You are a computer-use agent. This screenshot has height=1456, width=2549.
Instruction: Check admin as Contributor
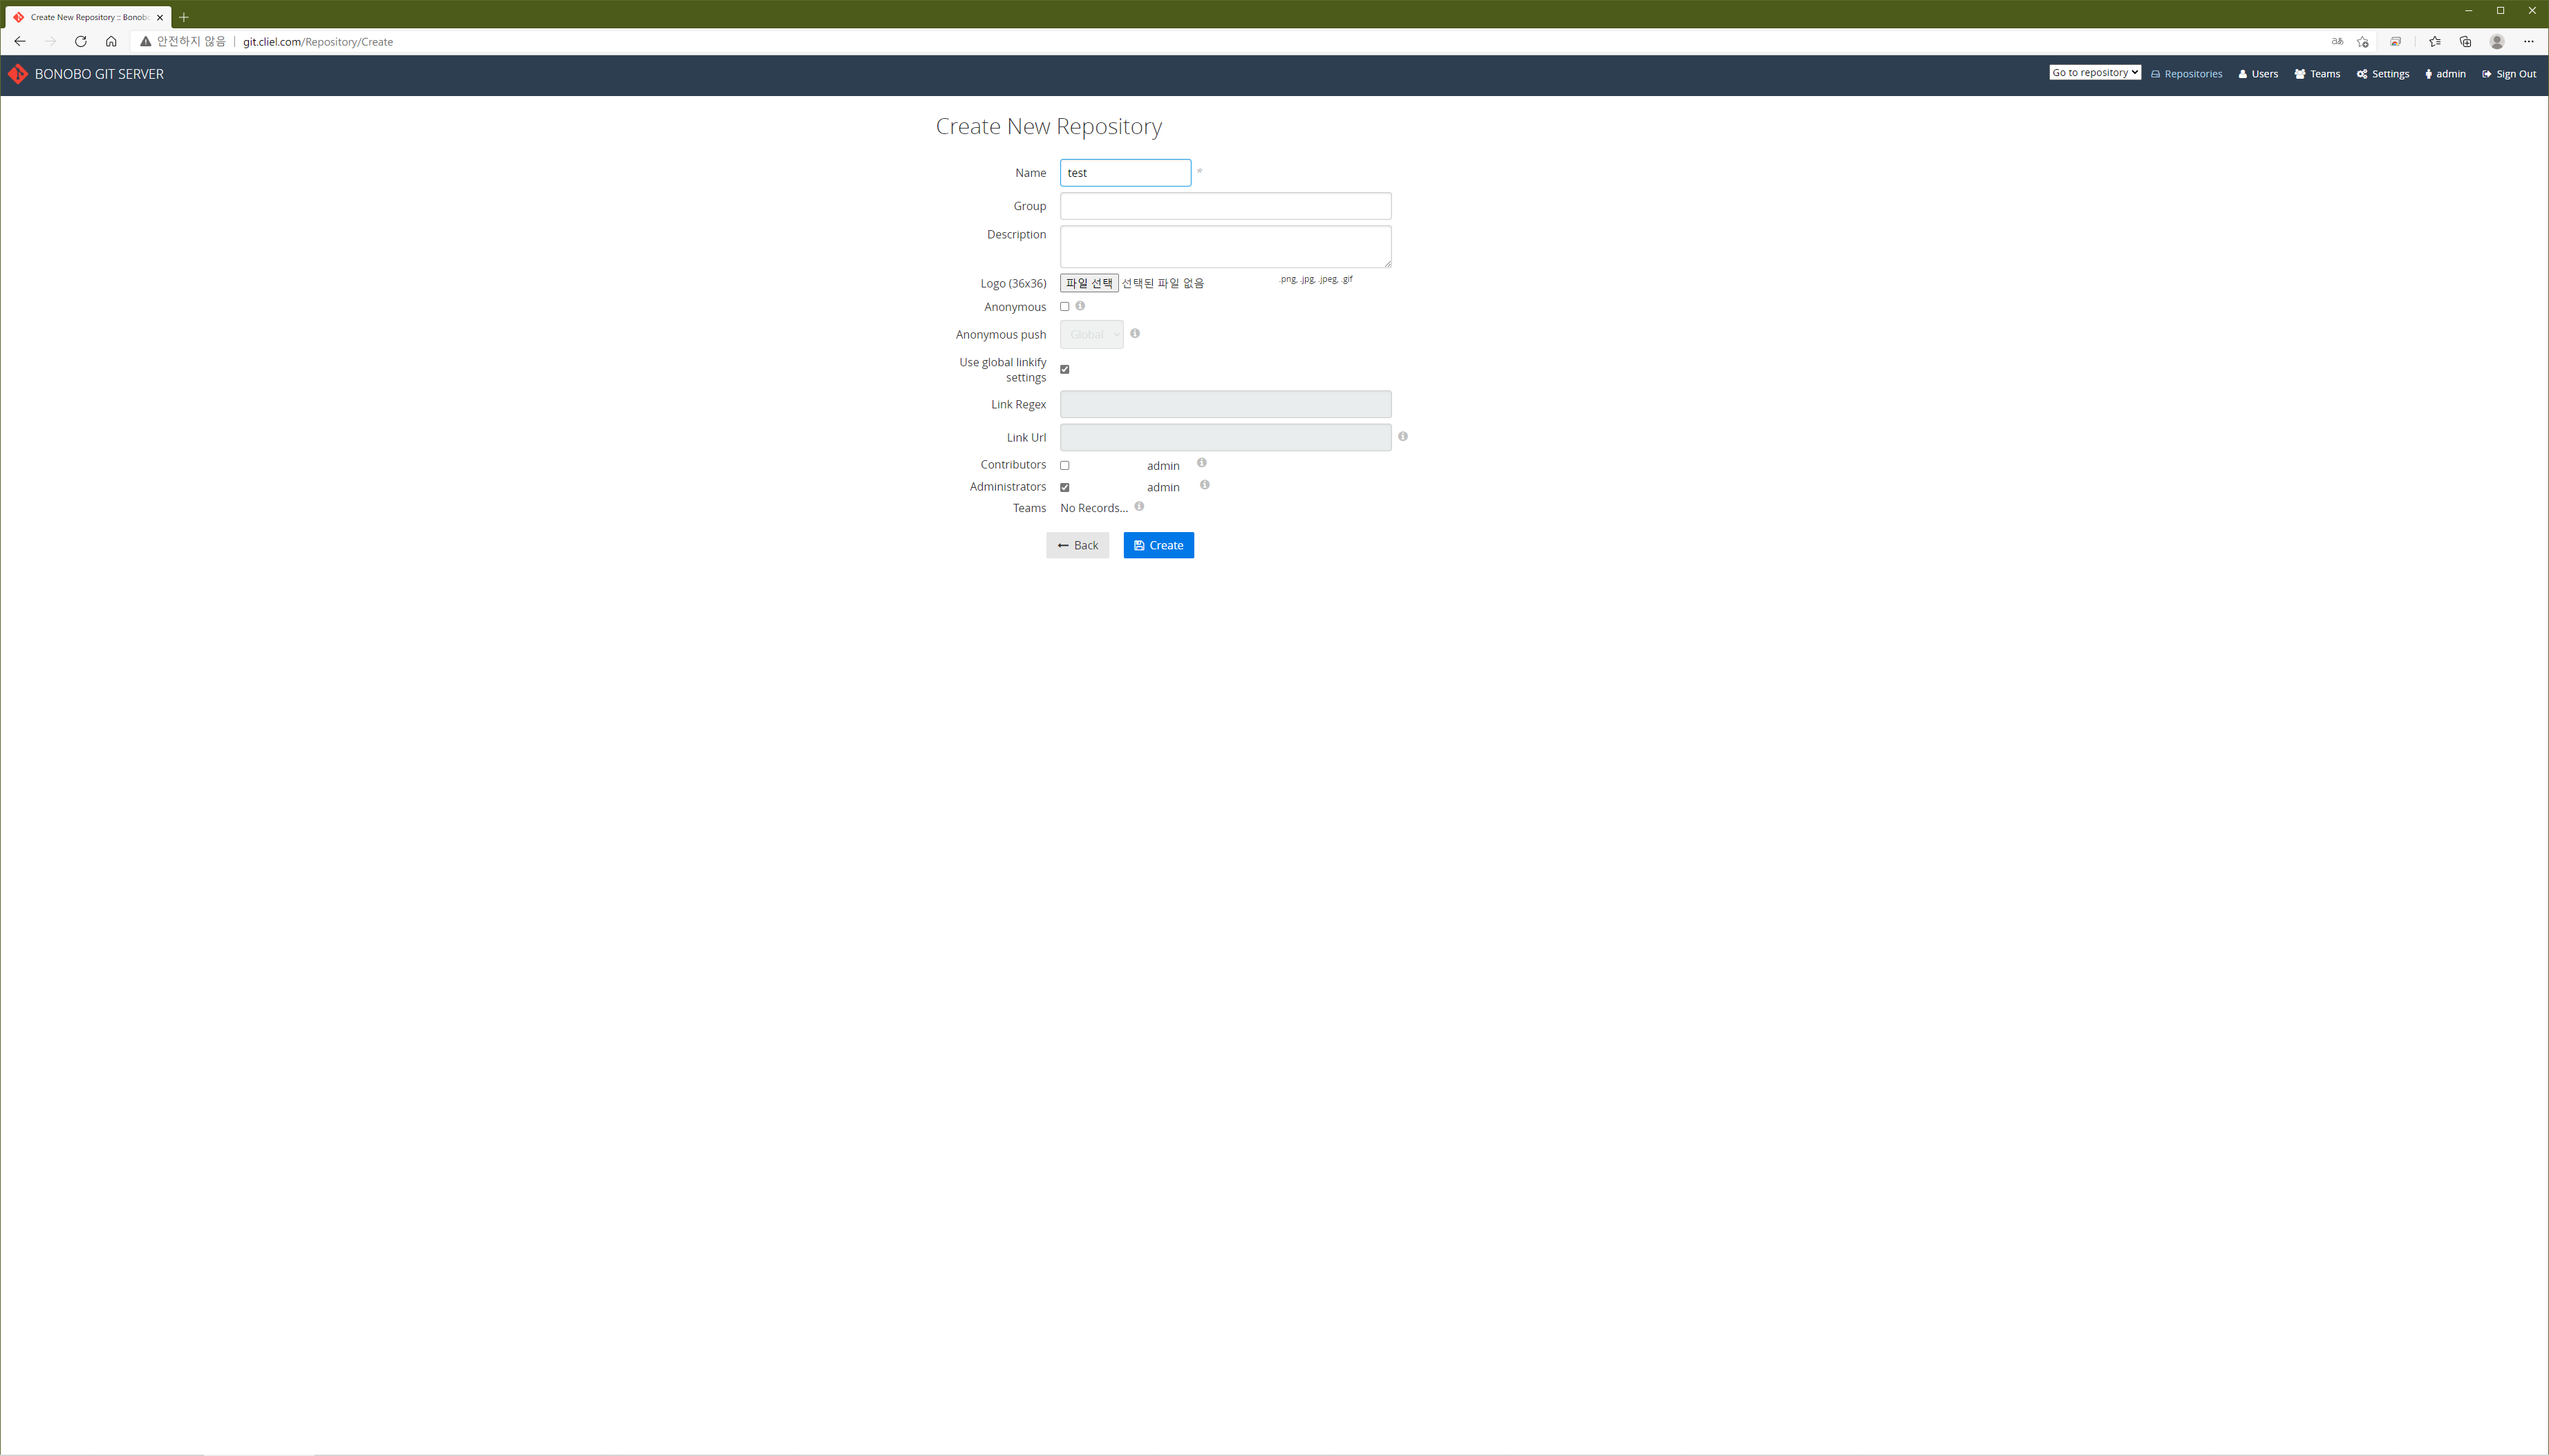click(x=1065, y=466)
